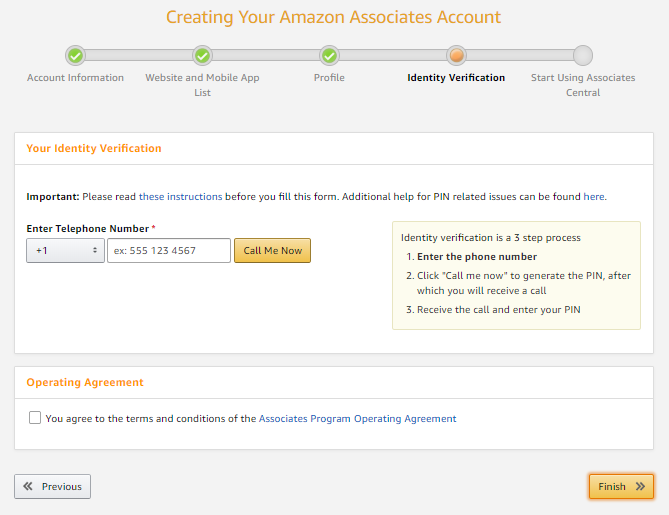Select the Identity Verification step label
Screen dimensions: 669x515
coord(456,78)
